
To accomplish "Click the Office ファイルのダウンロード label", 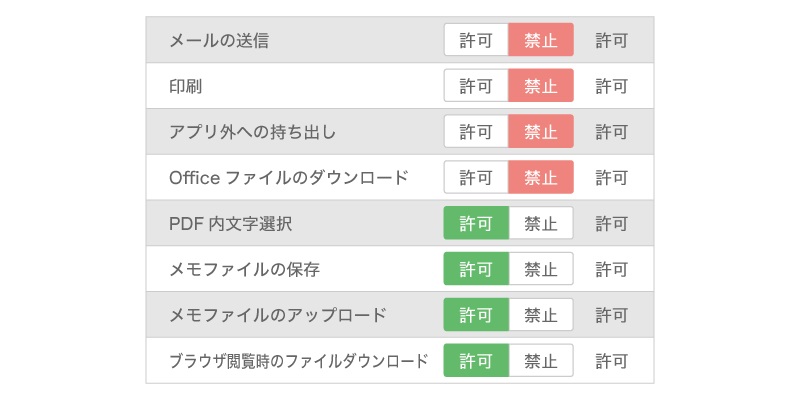I will point(289,178).
